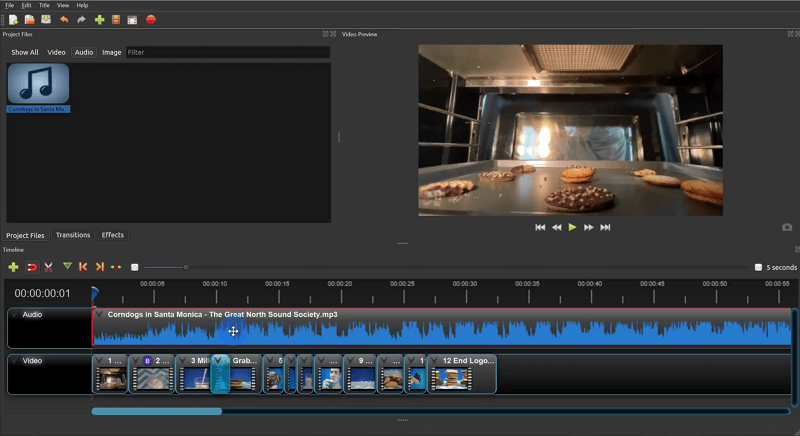Zoom in the timeline beside 5 seconds

click(x=758, y=267)
